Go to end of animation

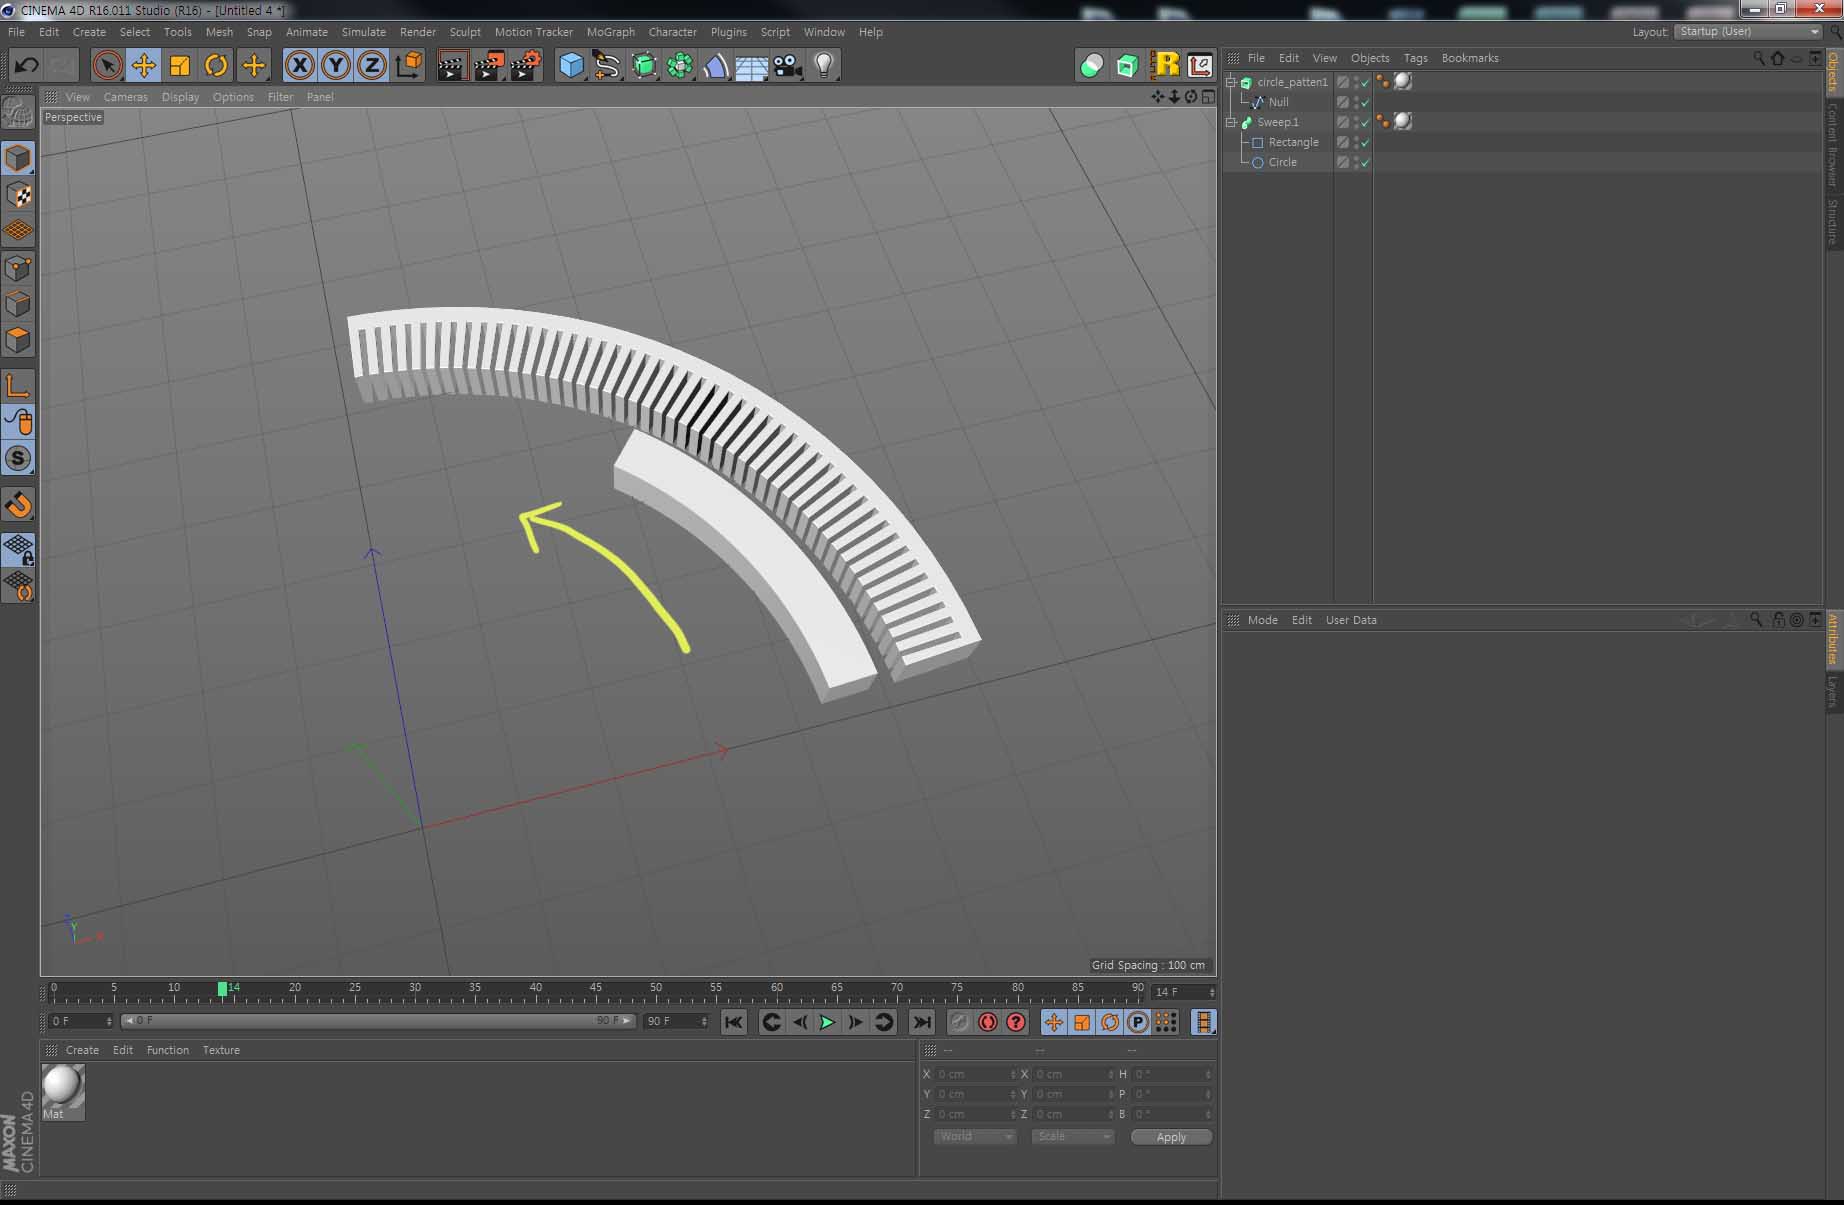pyautogui.click(x=921, y=1022)
